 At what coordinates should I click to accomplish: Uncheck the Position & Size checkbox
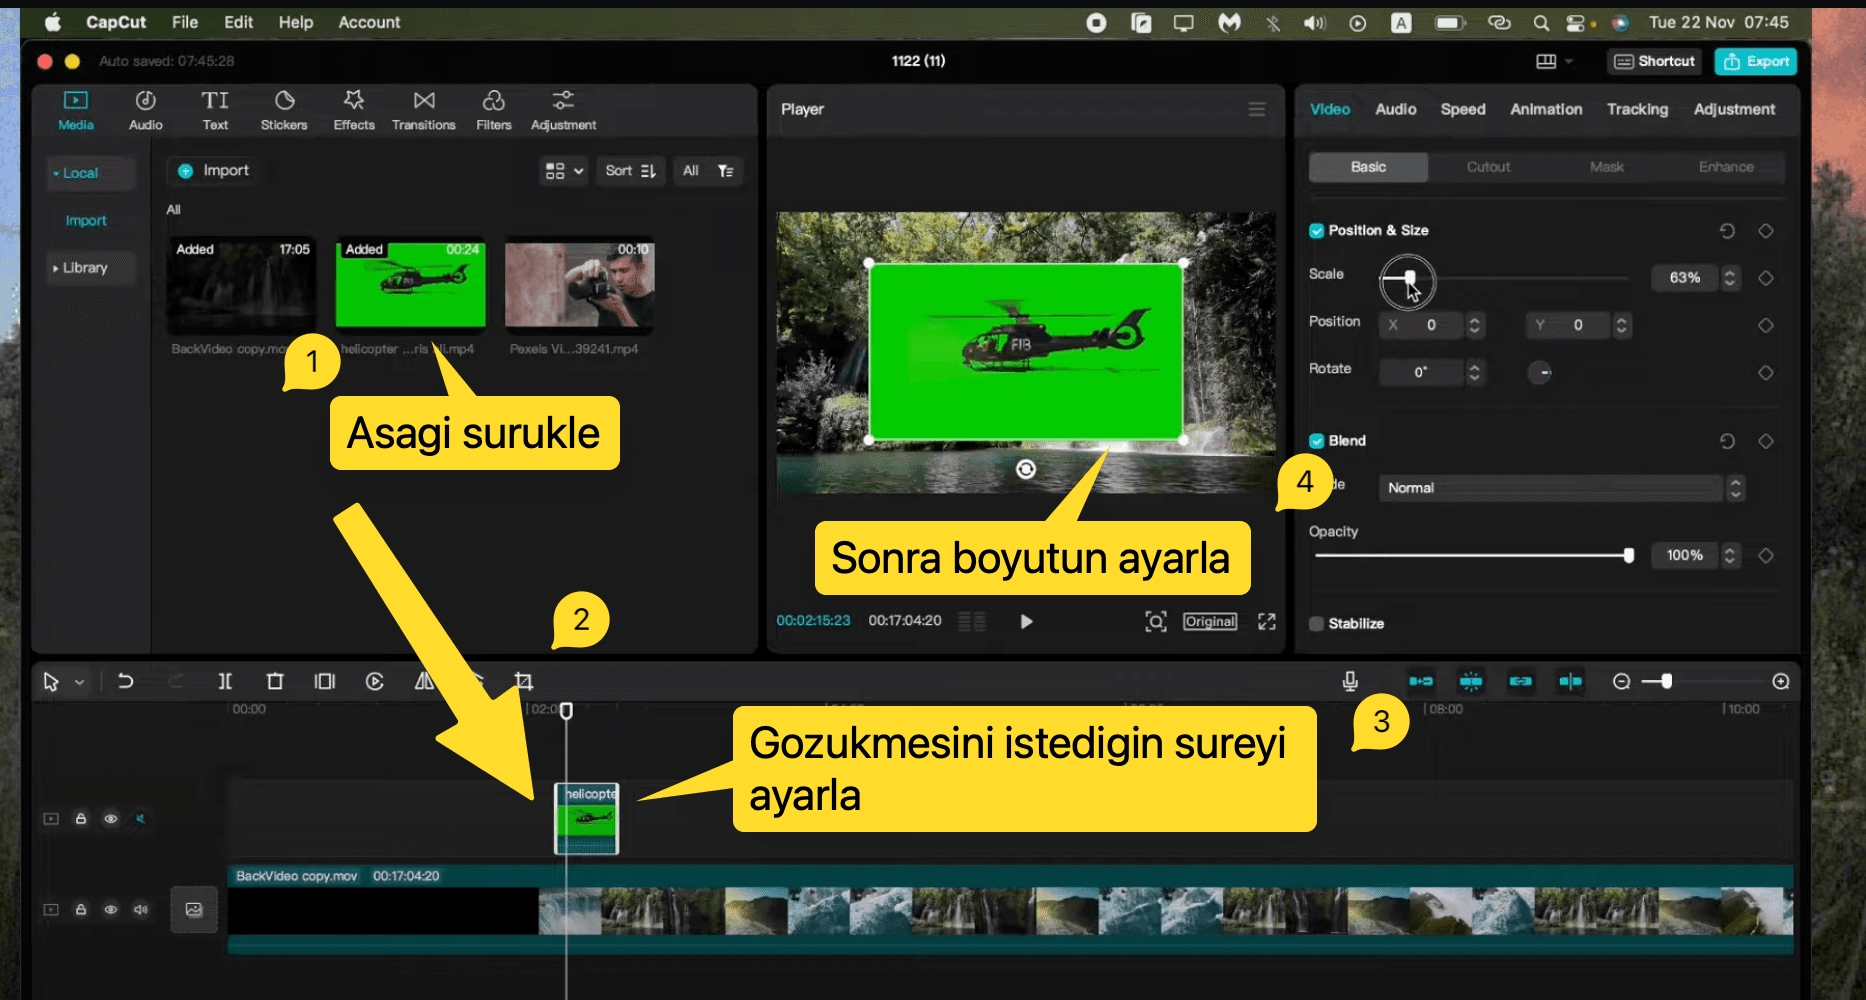(1317, 231)
